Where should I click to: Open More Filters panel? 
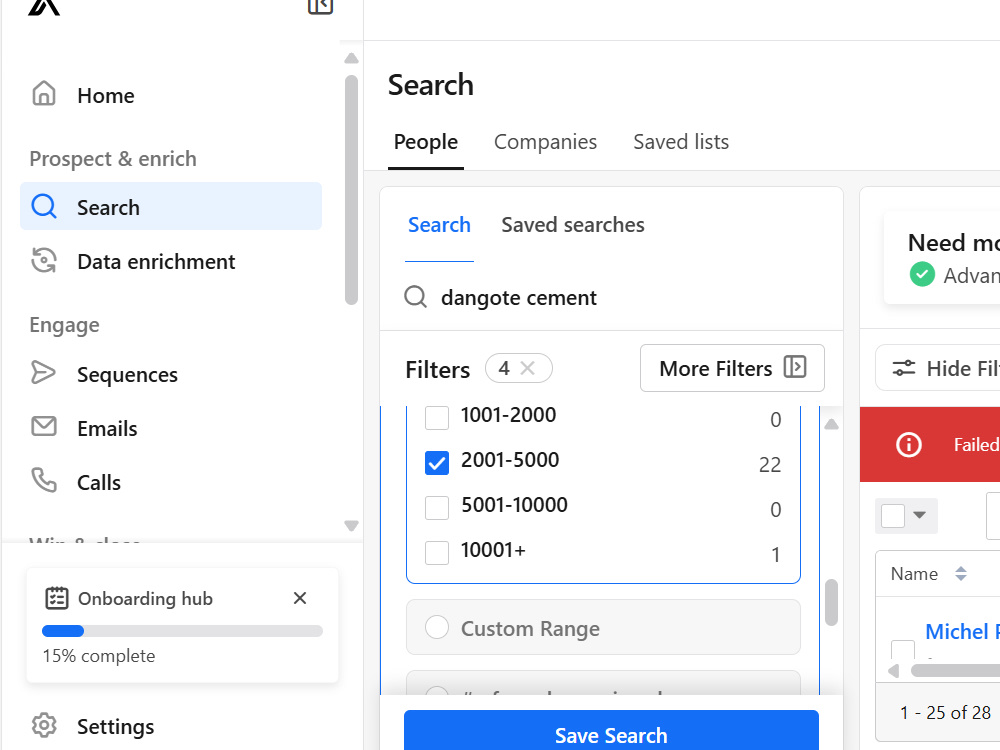(732, 368)
